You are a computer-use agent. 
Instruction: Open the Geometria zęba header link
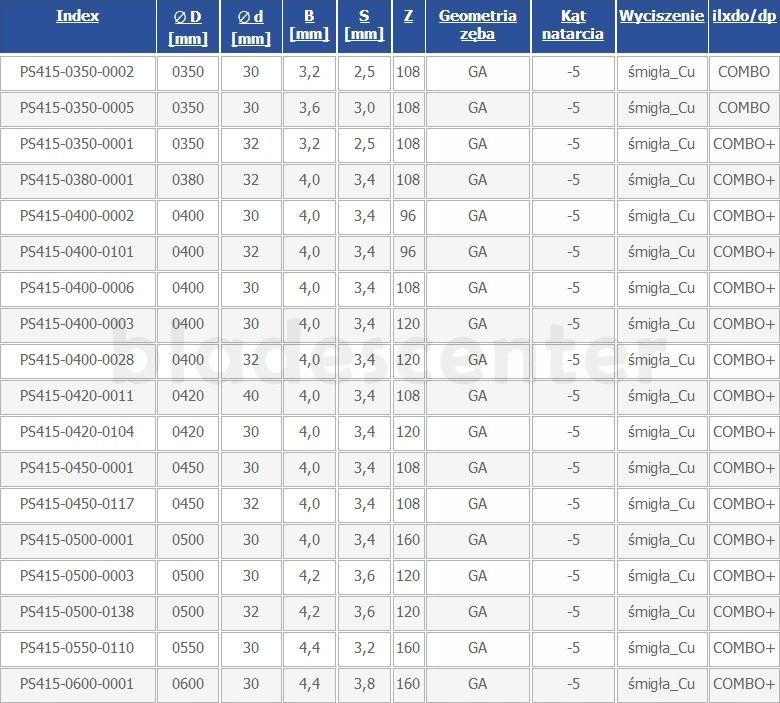478,25
